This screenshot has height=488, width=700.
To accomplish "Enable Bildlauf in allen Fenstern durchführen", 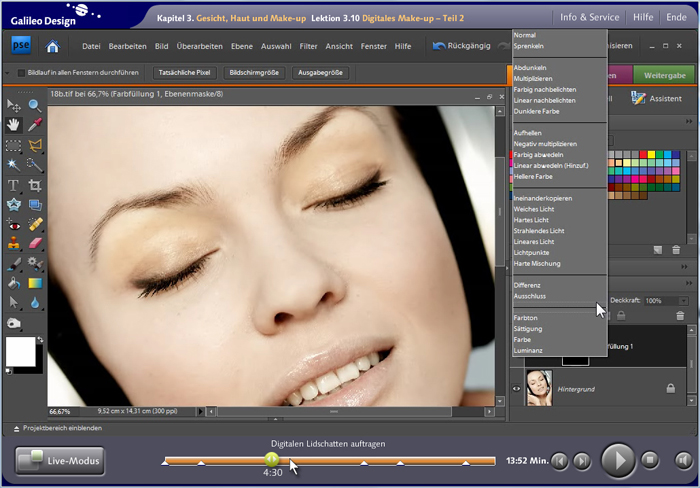I will pos(21,73).
